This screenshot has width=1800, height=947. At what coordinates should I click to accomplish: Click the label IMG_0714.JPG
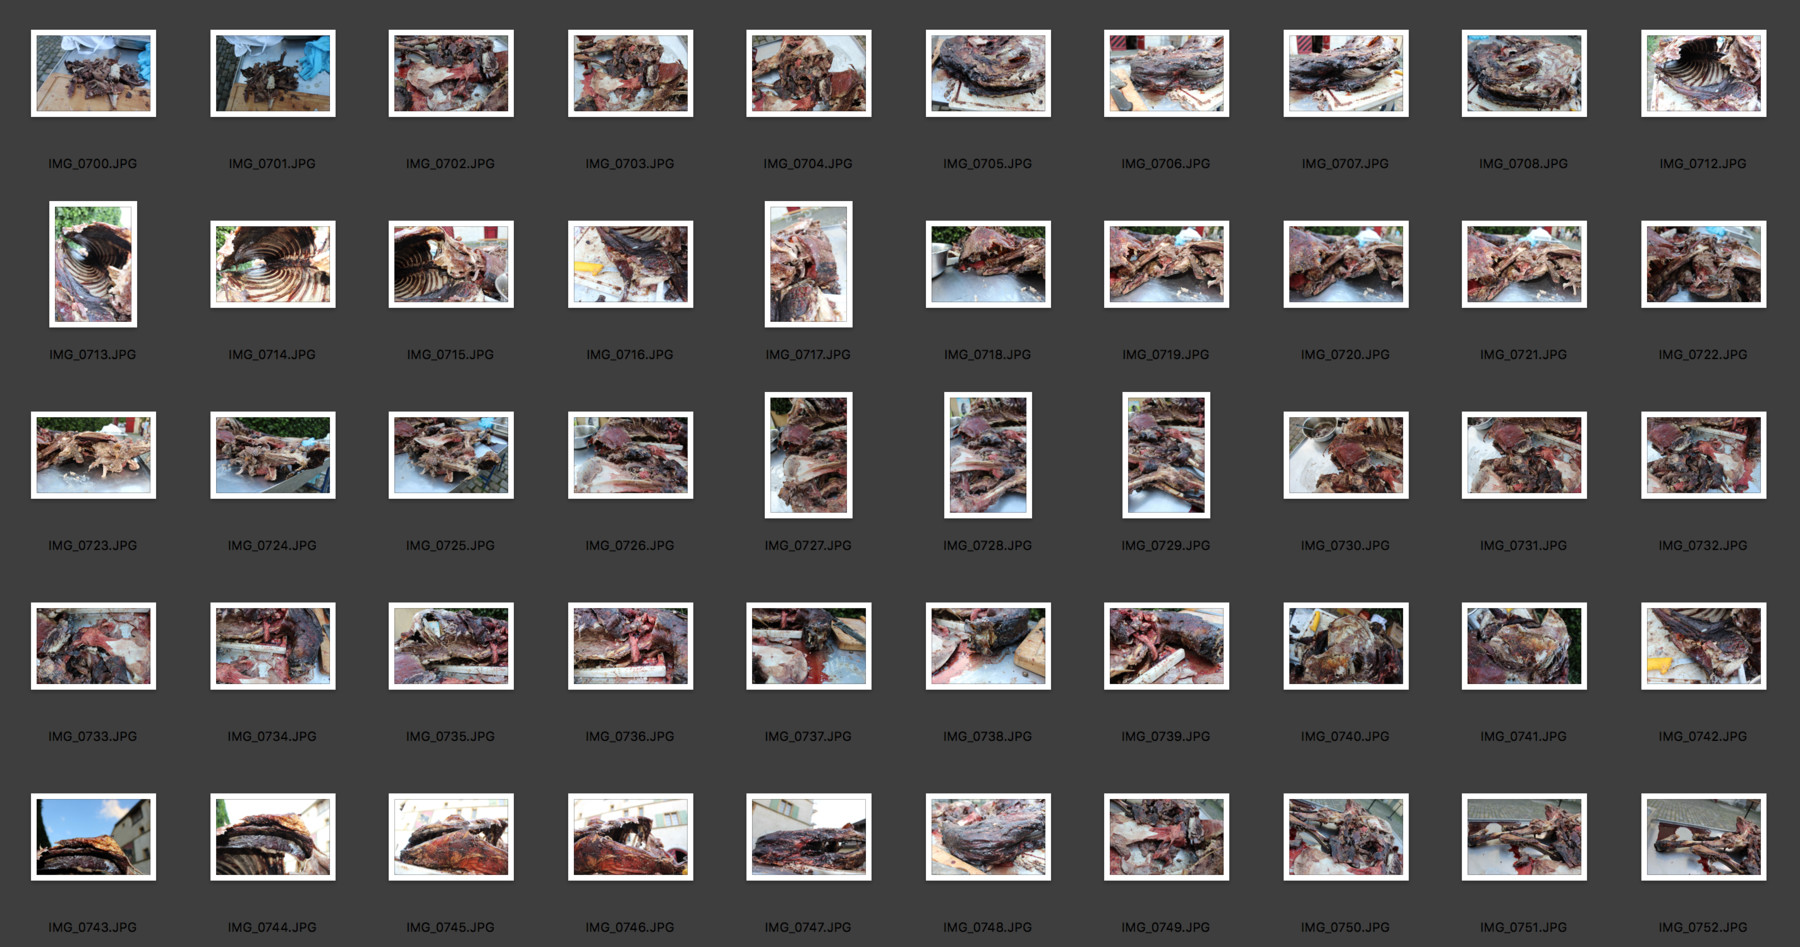(272, 354)
